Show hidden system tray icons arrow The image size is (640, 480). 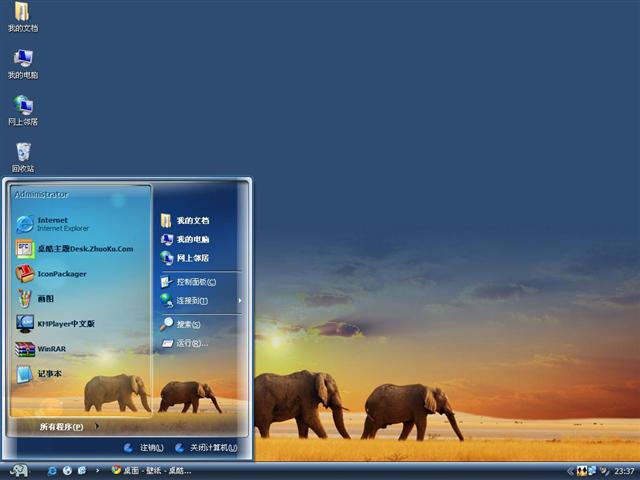(570, 470)
